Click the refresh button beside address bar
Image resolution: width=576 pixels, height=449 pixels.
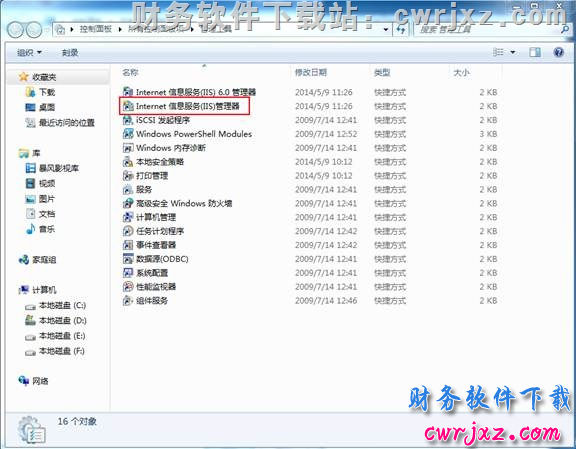[x=401, y=29]
